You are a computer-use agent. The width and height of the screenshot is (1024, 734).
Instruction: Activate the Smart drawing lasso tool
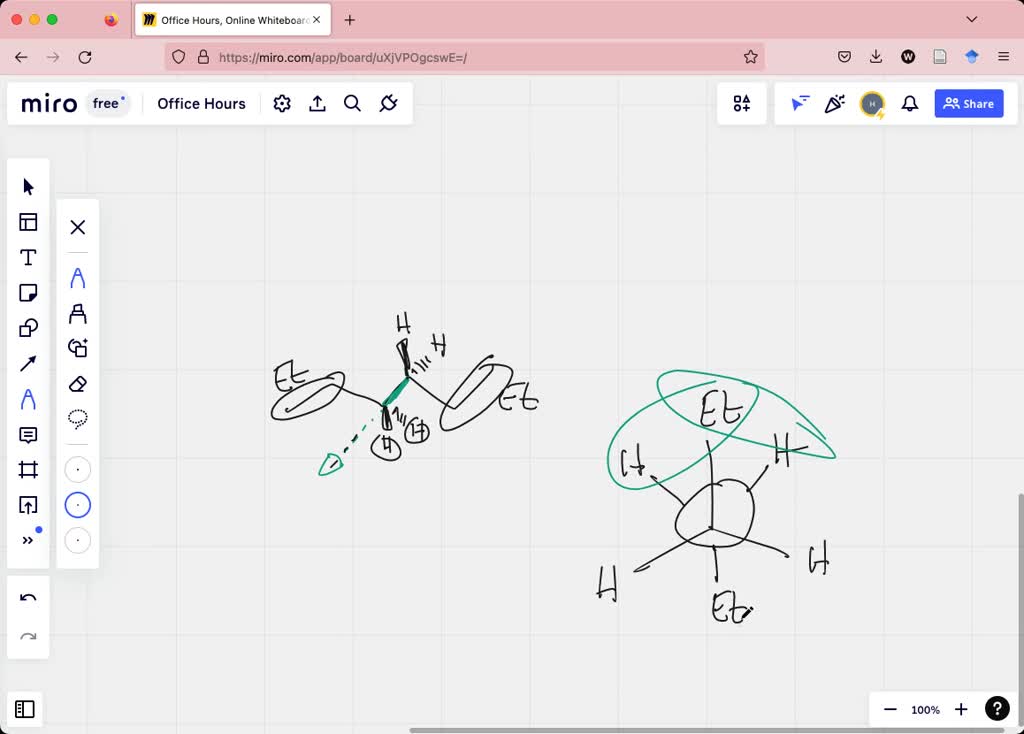tap(77, 419)
